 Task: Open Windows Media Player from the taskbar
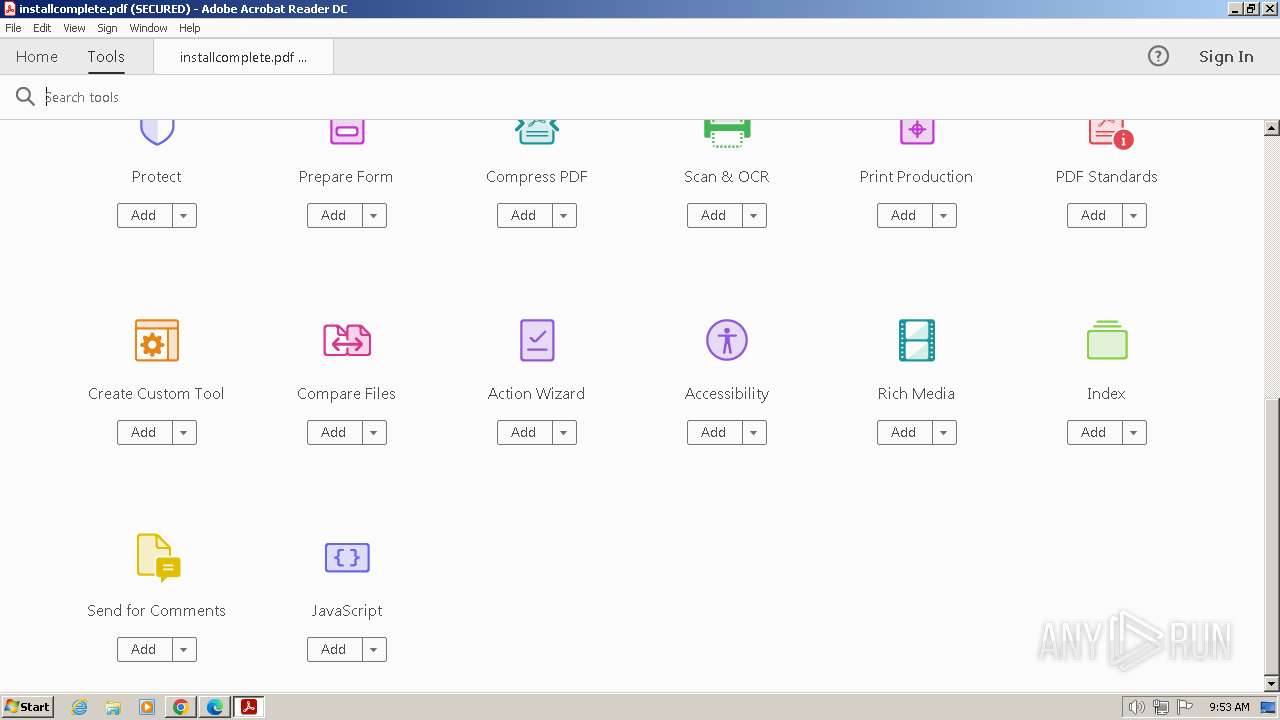point(147,707)
